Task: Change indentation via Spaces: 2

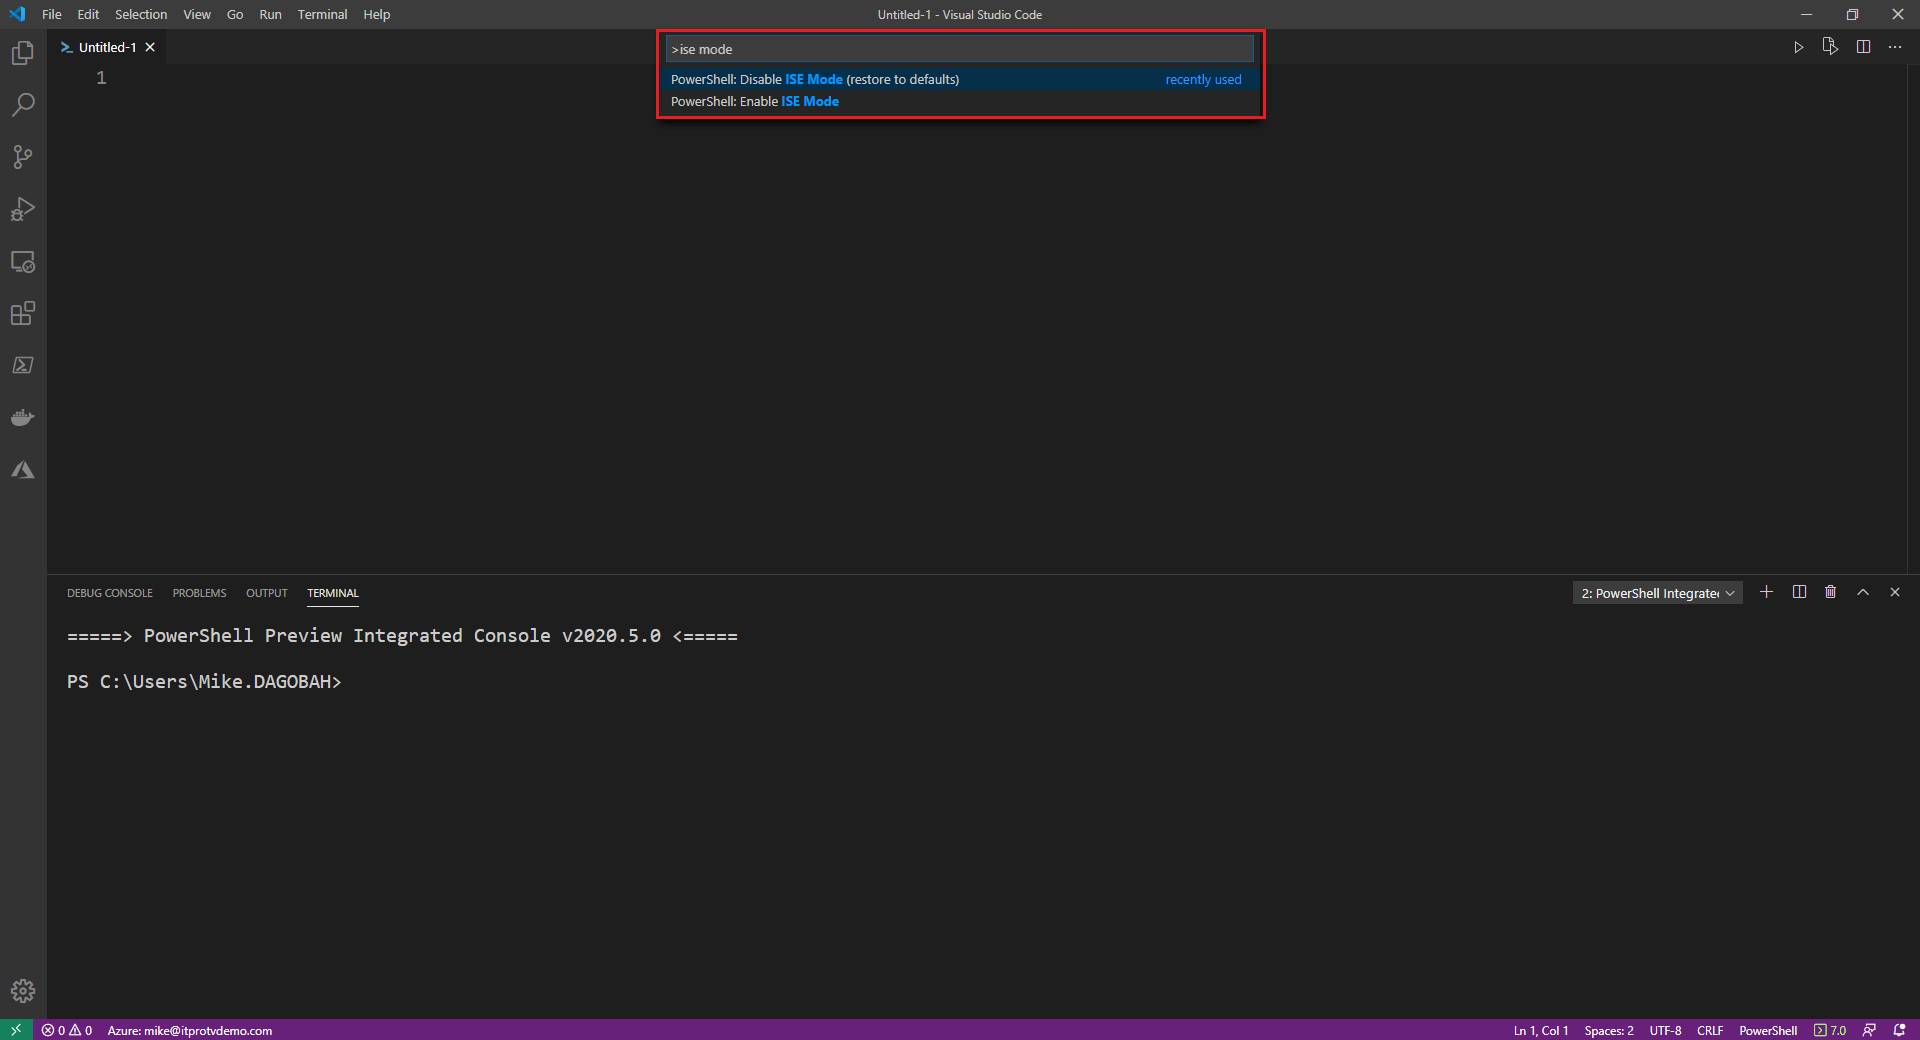Action: [1609, 1030]
